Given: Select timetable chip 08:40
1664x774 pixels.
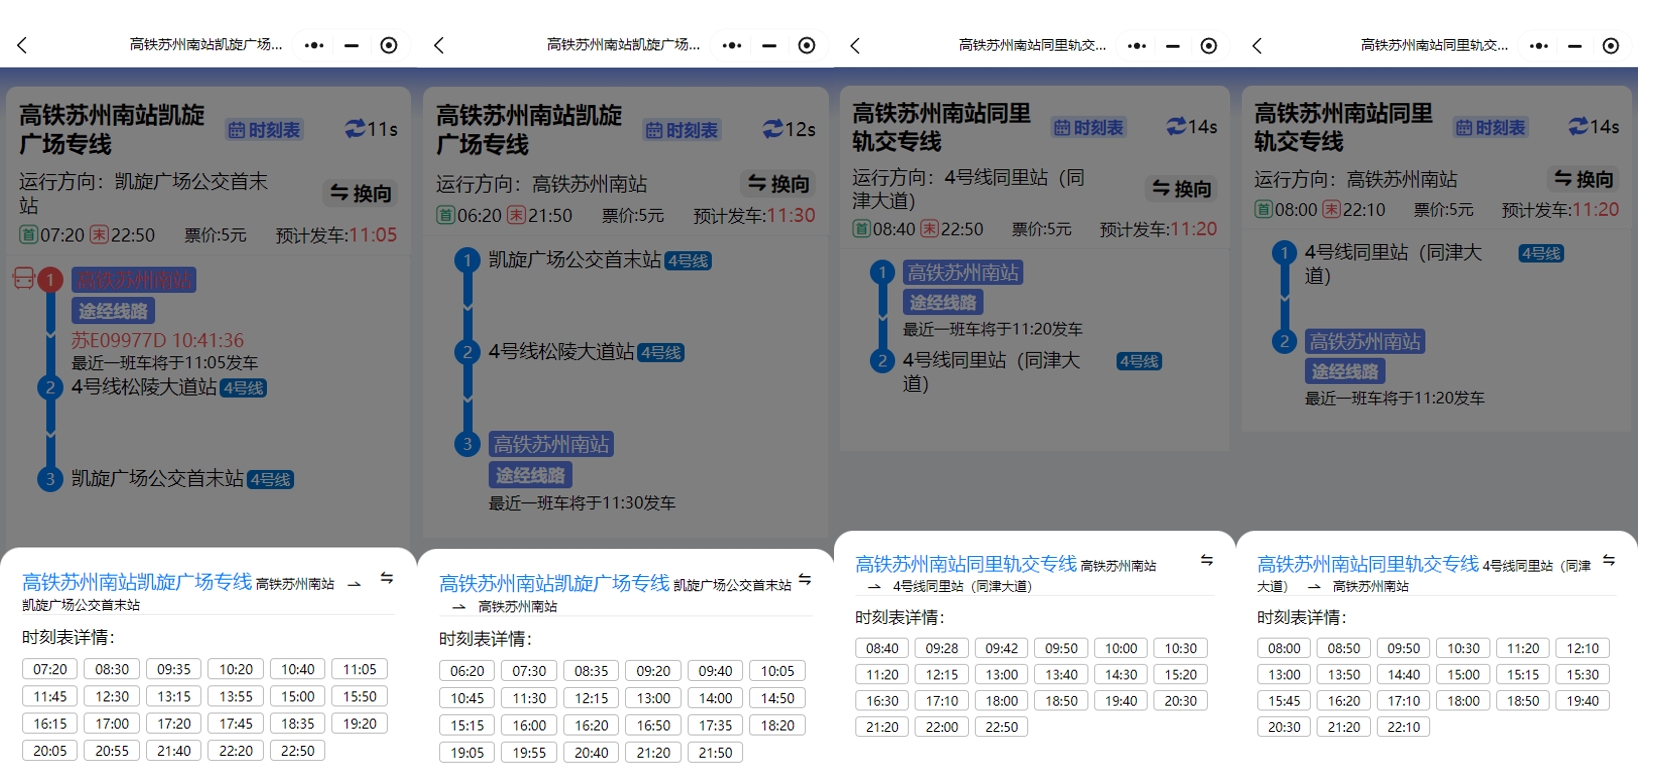Looking at the screenshot, I should pos(882,648).
